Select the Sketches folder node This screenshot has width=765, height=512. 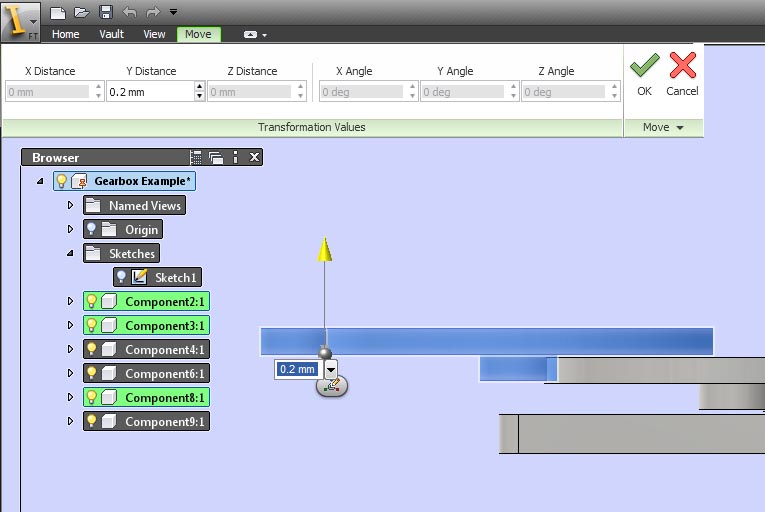point(121,254)
